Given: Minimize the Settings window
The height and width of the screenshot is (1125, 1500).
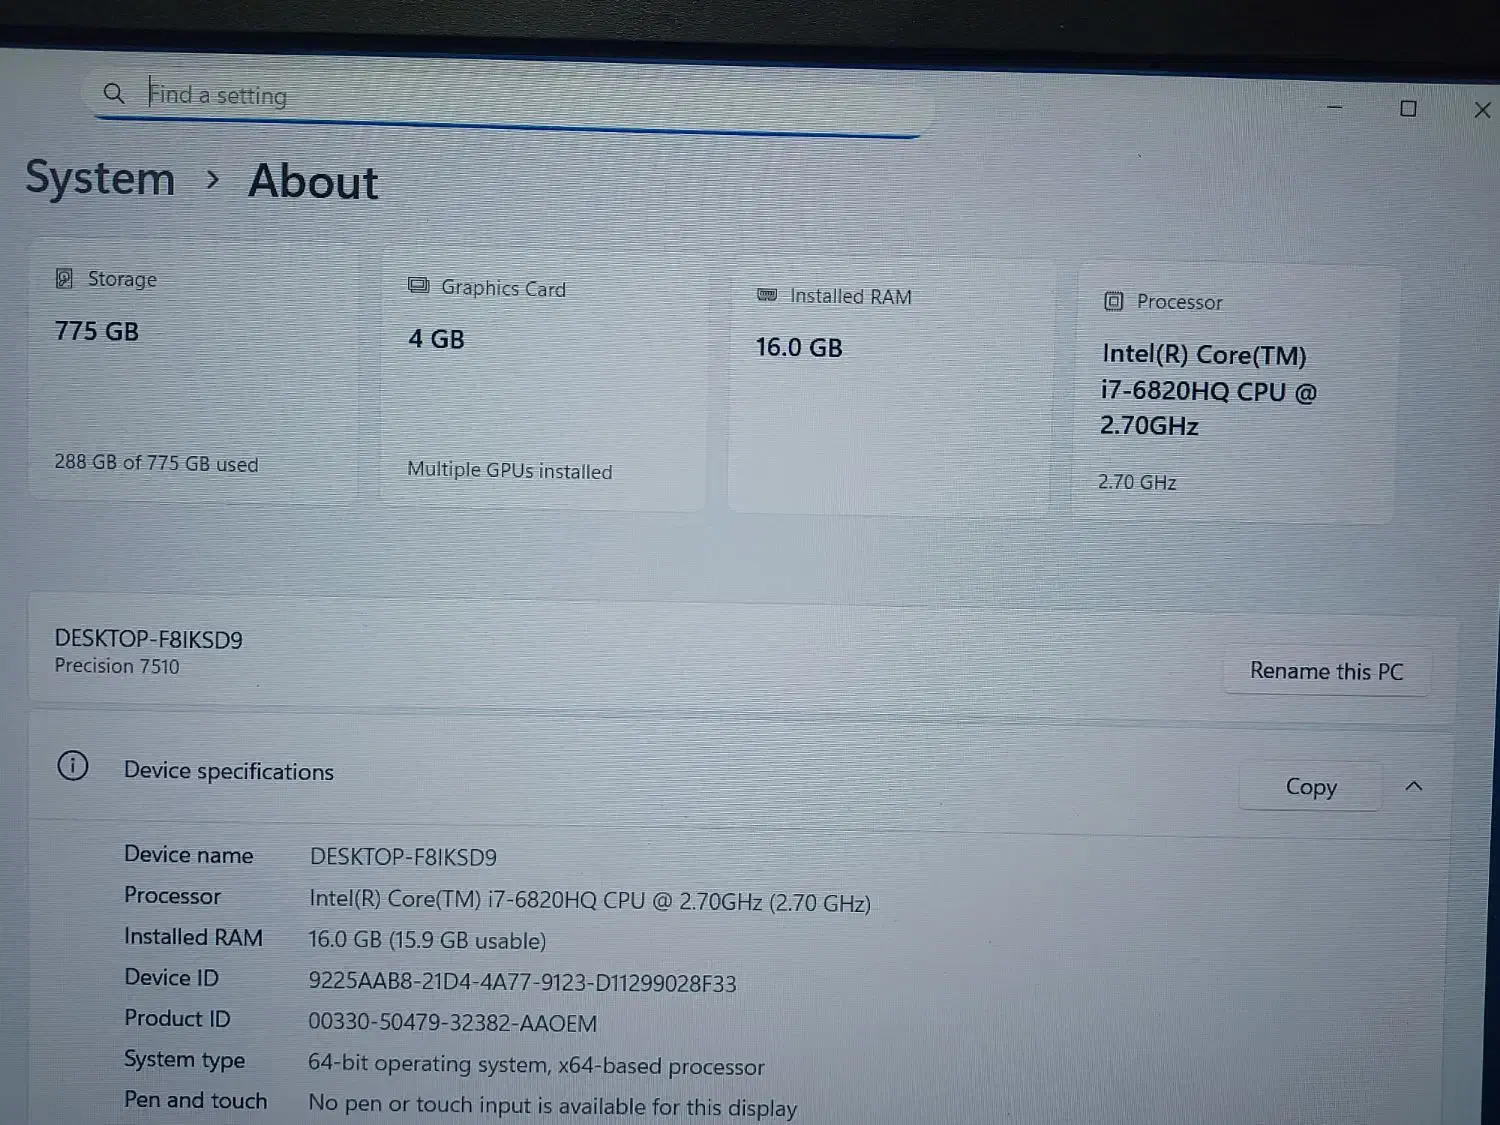Looking at the screenshot, I should click(1334, 107).
